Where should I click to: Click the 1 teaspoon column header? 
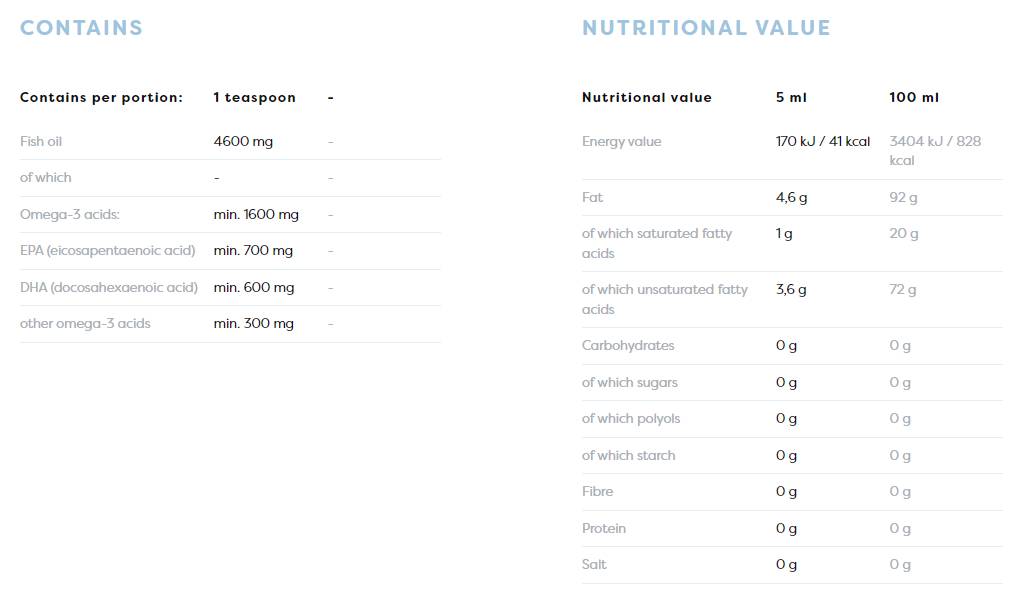(254, 98)
